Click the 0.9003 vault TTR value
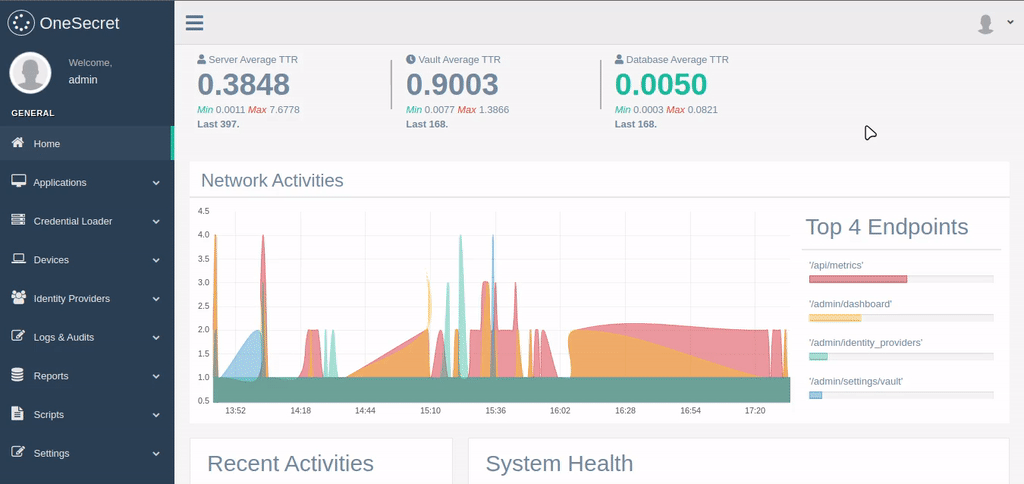The image size is (1024, 484). pyautogui.click(x=453, y=85)
